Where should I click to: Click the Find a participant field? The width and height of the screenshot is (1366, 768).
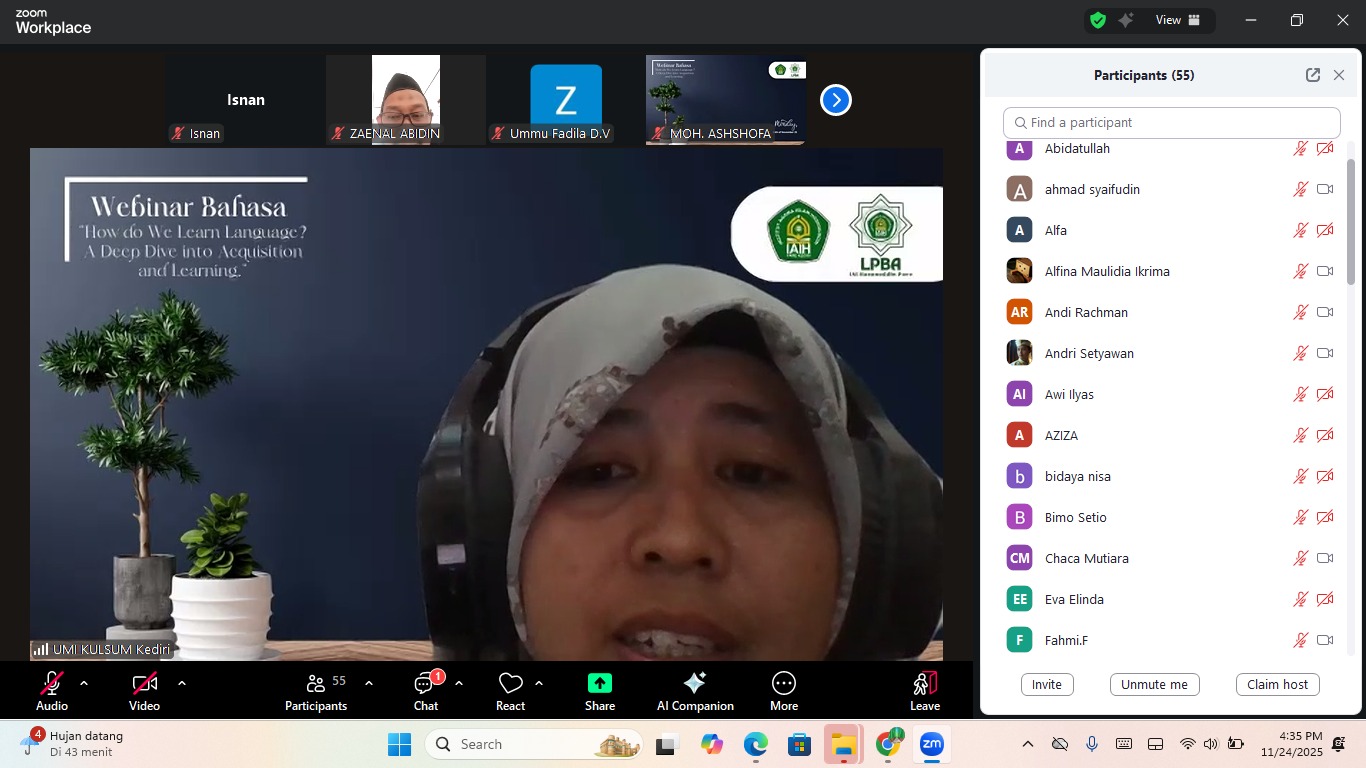1171,122
